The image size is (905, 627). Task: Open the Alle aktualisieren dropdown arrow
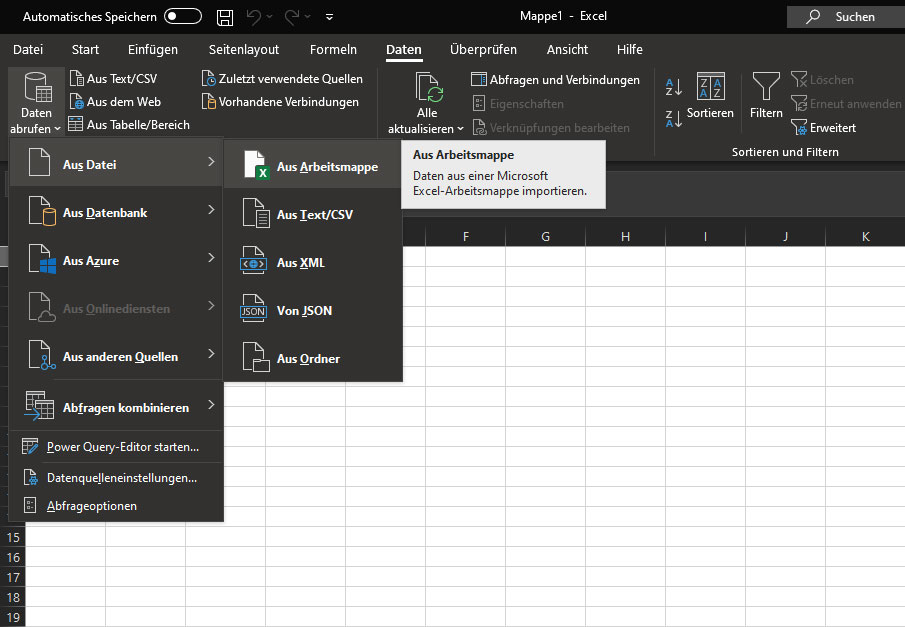[461, 129]
